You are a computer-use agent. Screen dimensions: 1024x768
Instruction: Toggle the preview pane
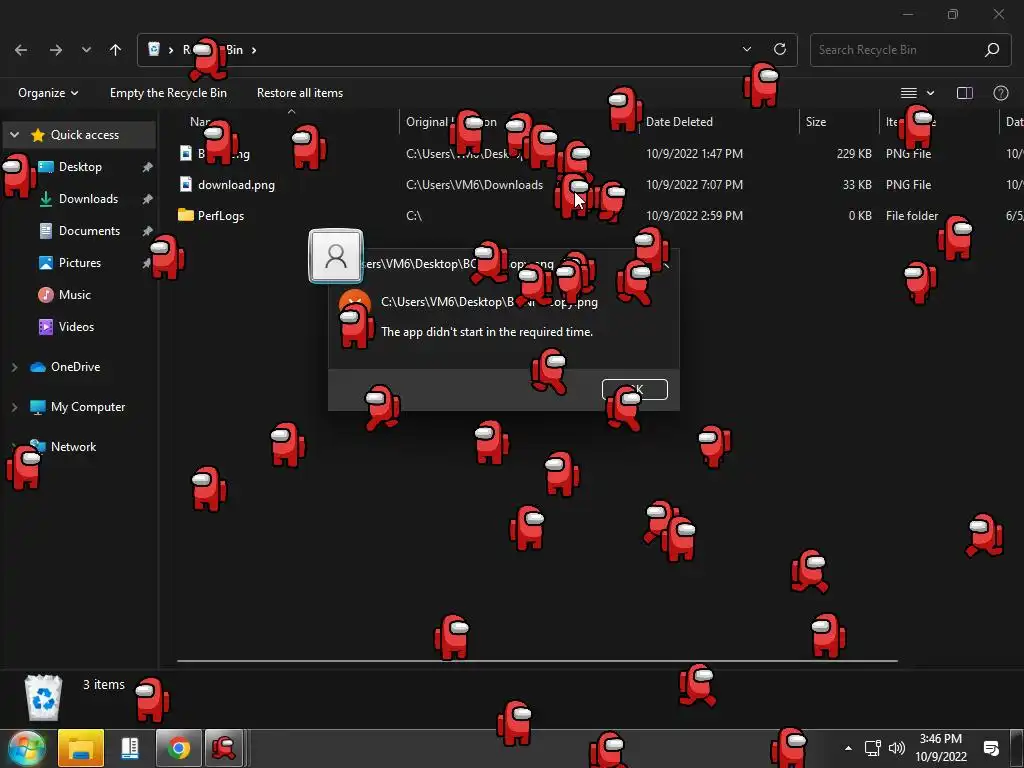(965, 93)
